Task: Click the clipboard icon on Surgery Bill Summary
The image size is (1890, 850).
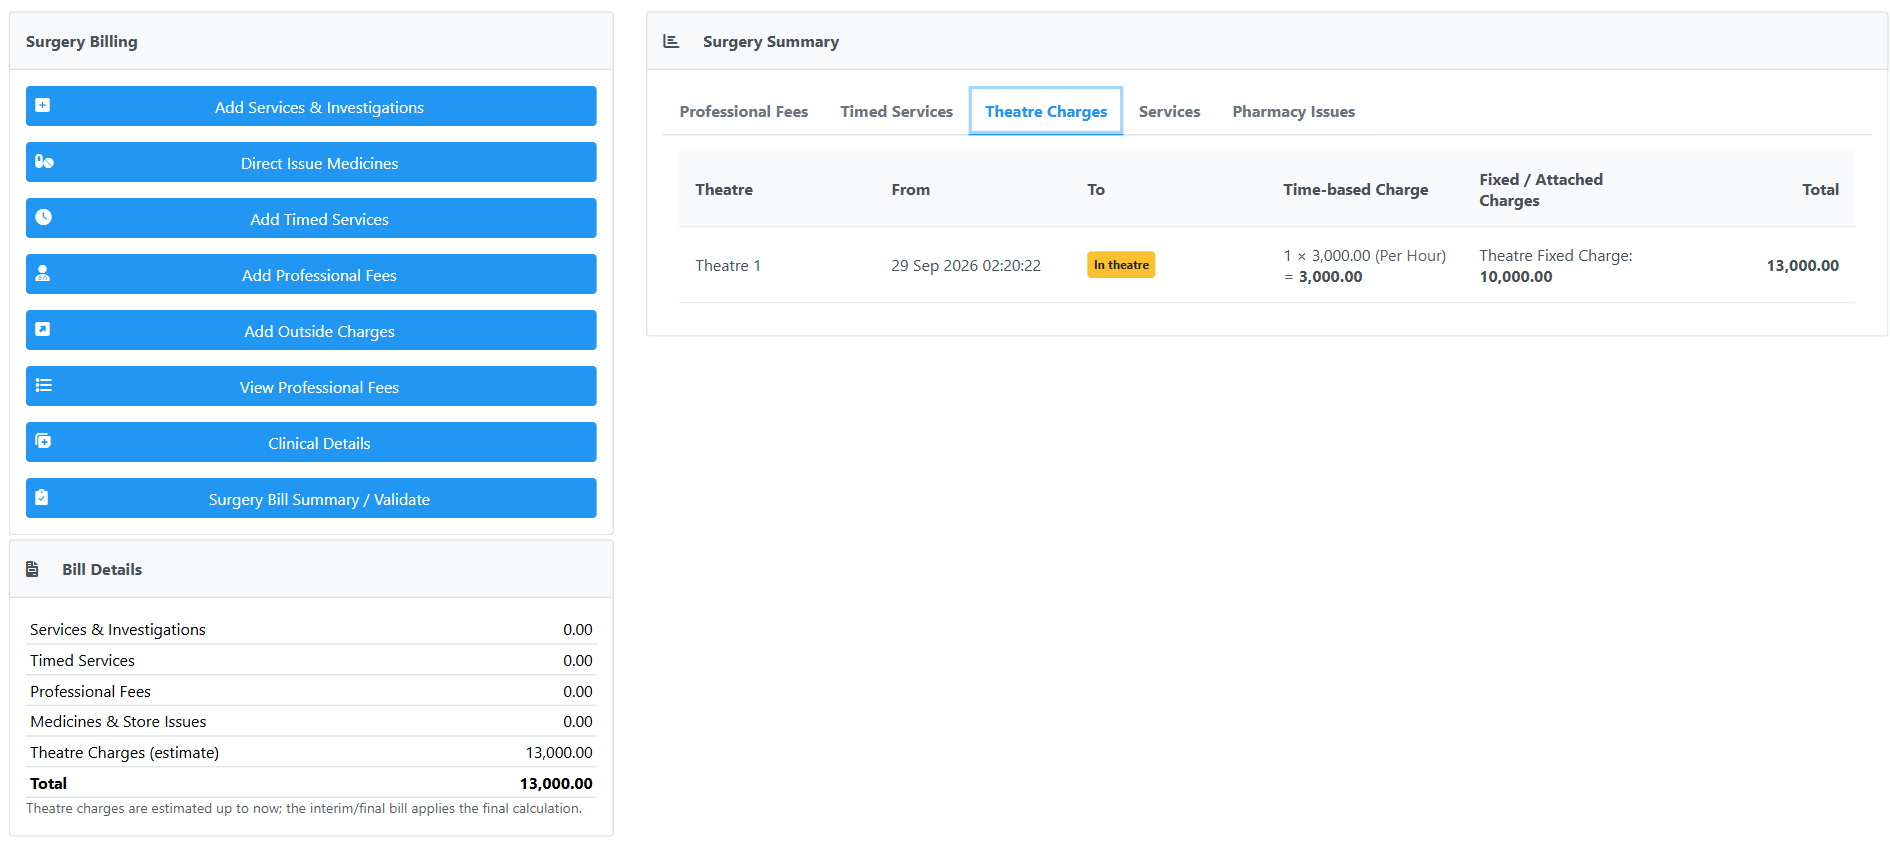Action: [42, 497]
